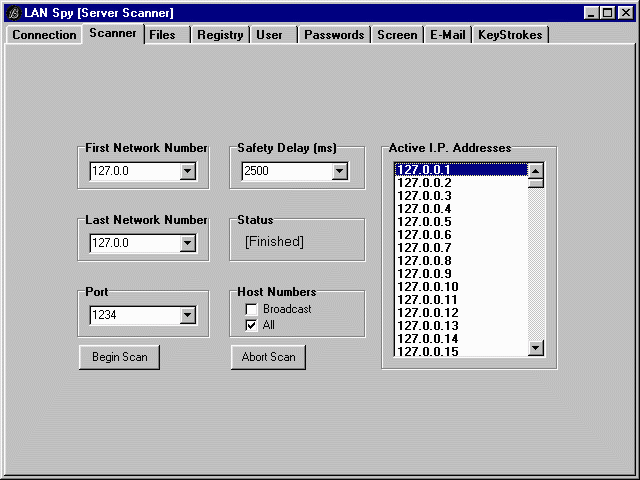Screen dimensions: 640x480
Task: Expand the First Network Number dropdown
Action: pyautogui.click(x=187, y=171)
